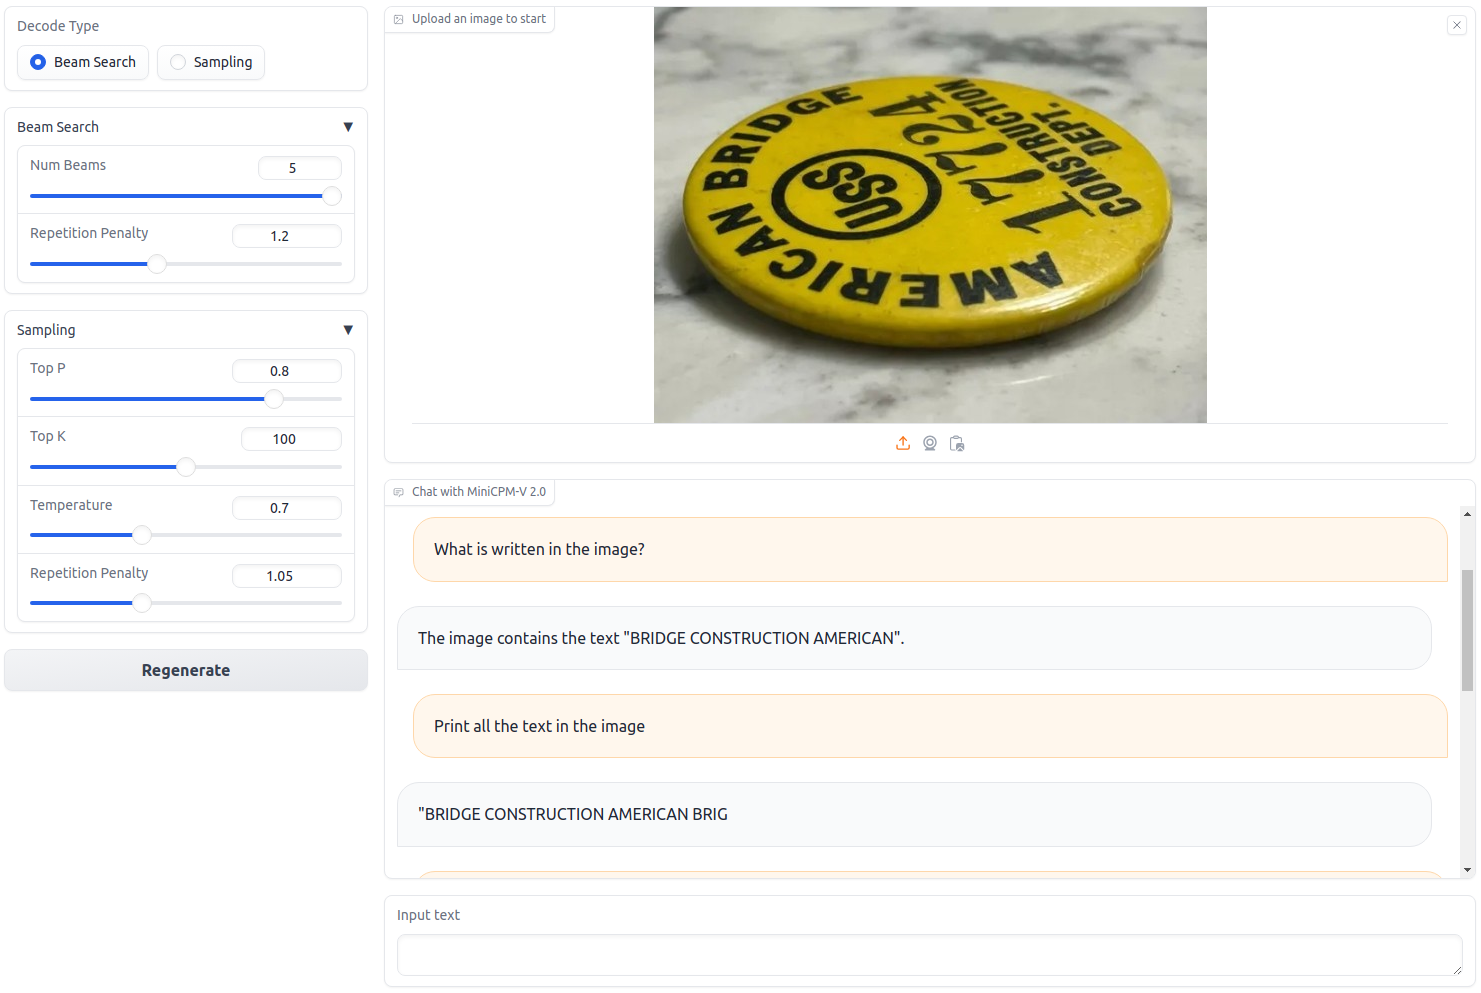Click the paste from clipboard icon
The image size is (1481, 993).
[957, 443]
